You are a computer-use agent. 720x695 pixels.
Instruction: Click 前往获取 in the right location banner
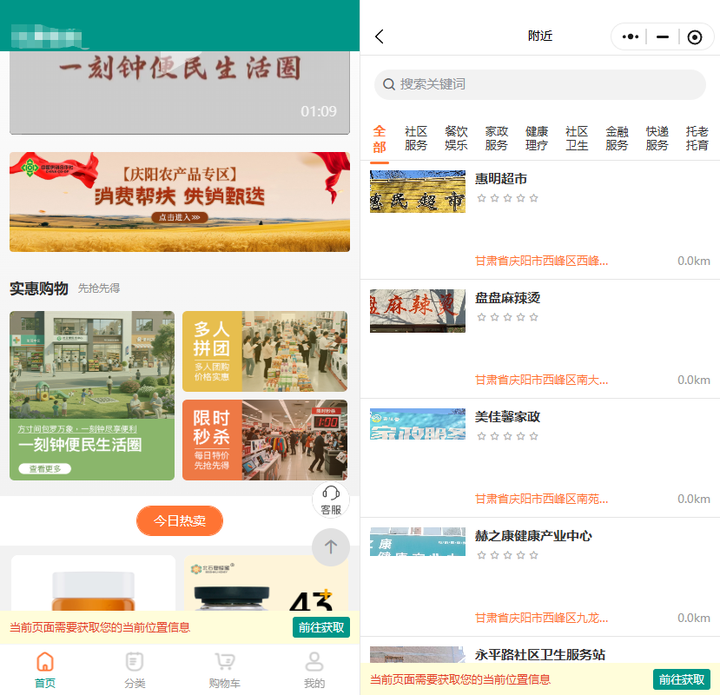click(681, 679)
